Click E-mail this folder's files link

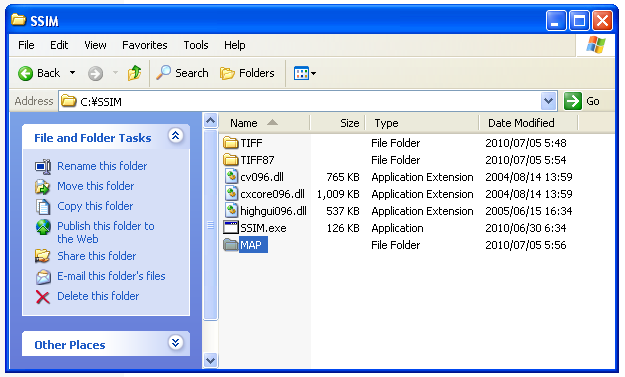[111, 276]
